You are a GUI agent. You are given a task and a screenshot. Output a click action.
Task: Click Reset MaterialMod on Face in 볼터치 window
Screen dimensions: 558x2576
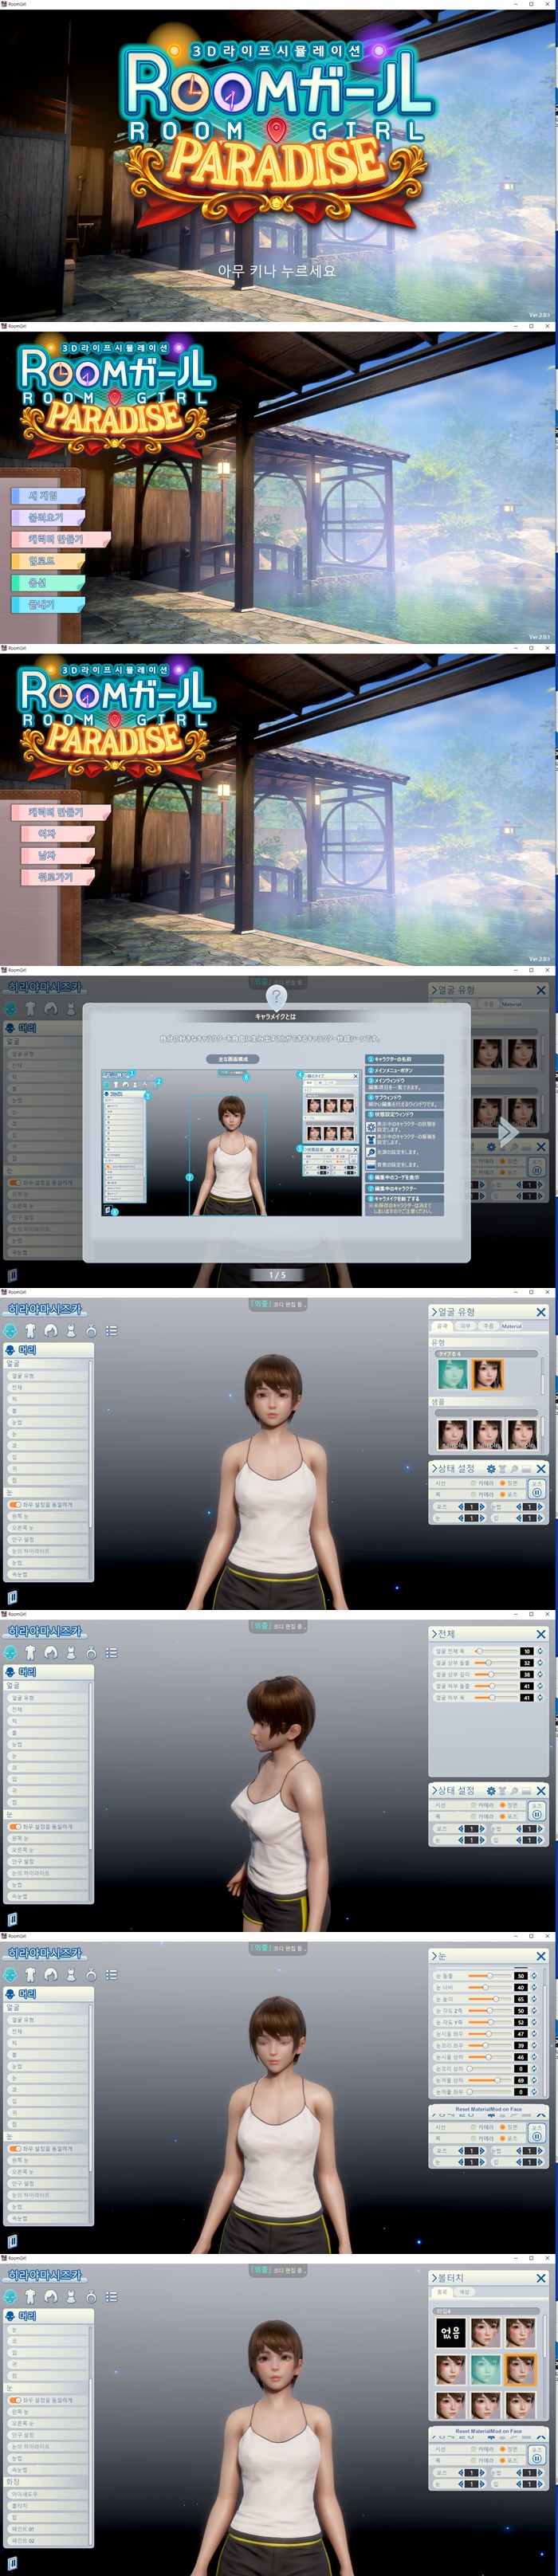[x=489, y=2430]
